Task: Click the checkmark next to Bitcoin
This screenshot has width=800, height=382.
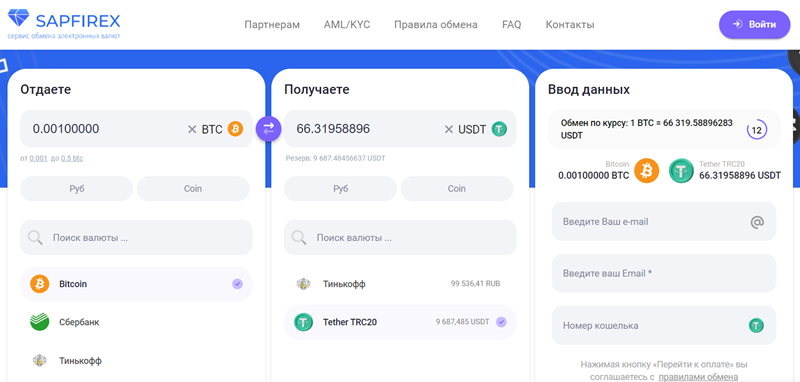Action: pyautogui.click(x=237, y=284)
